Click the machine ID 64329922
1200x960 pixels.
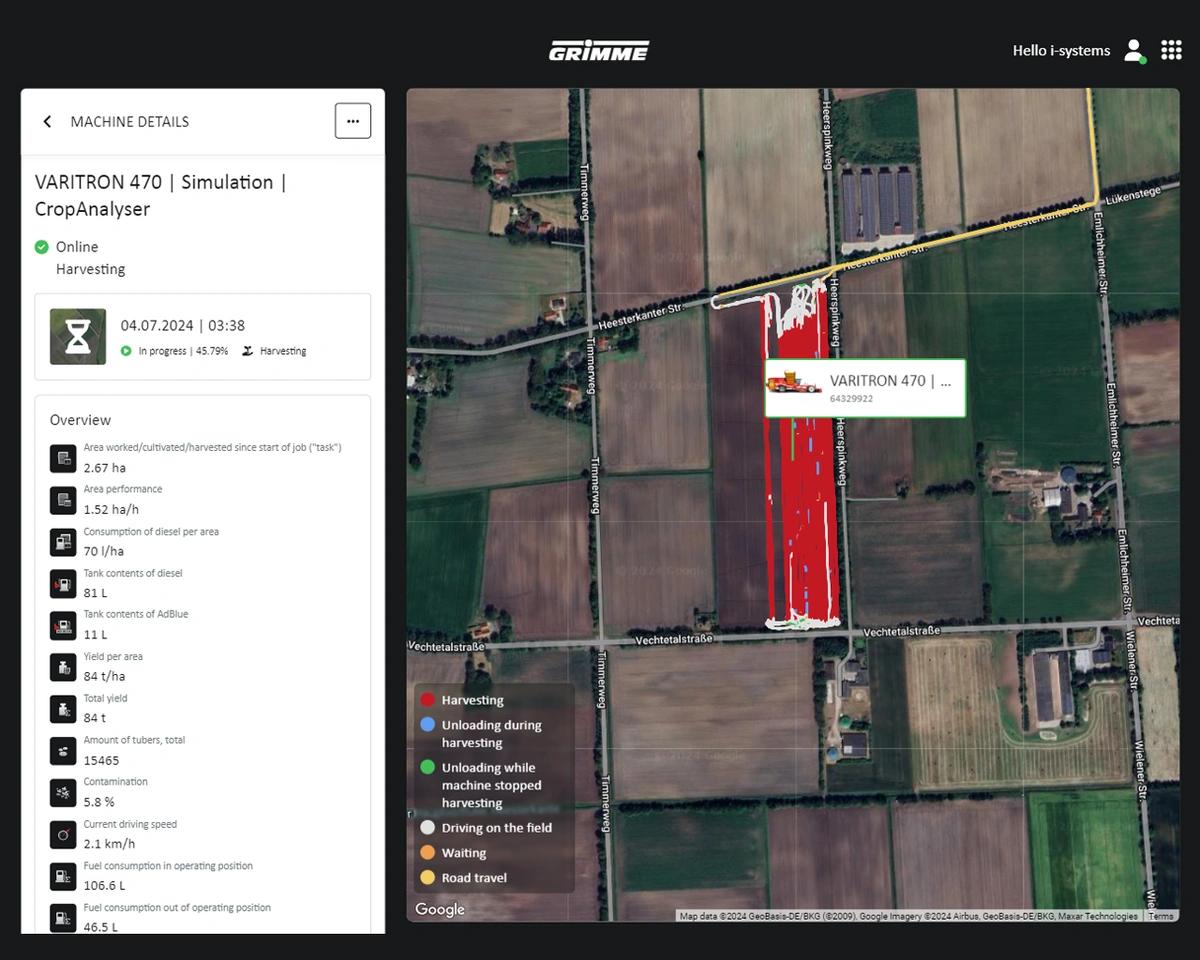[x=851, y=399]
